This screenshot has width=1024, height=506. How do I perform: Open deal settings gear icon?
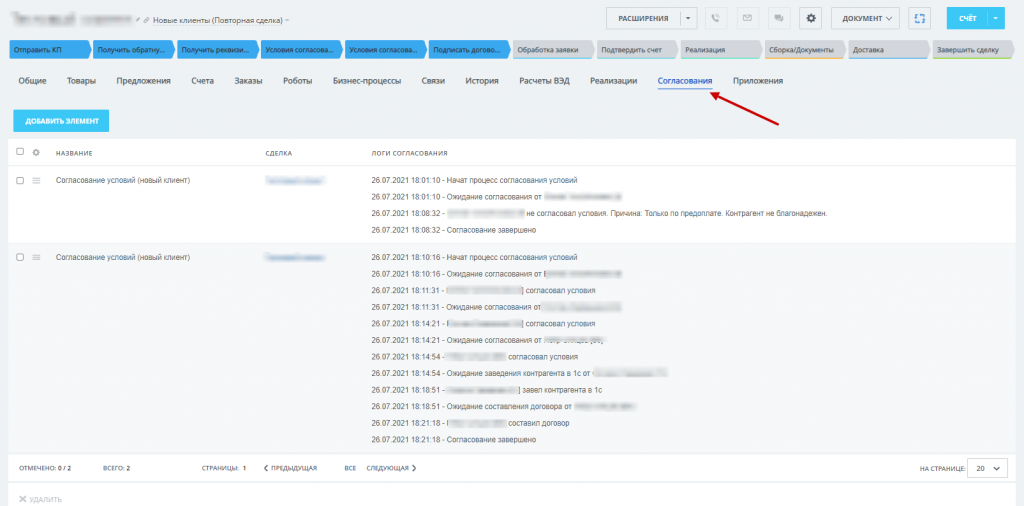point(810,18)
